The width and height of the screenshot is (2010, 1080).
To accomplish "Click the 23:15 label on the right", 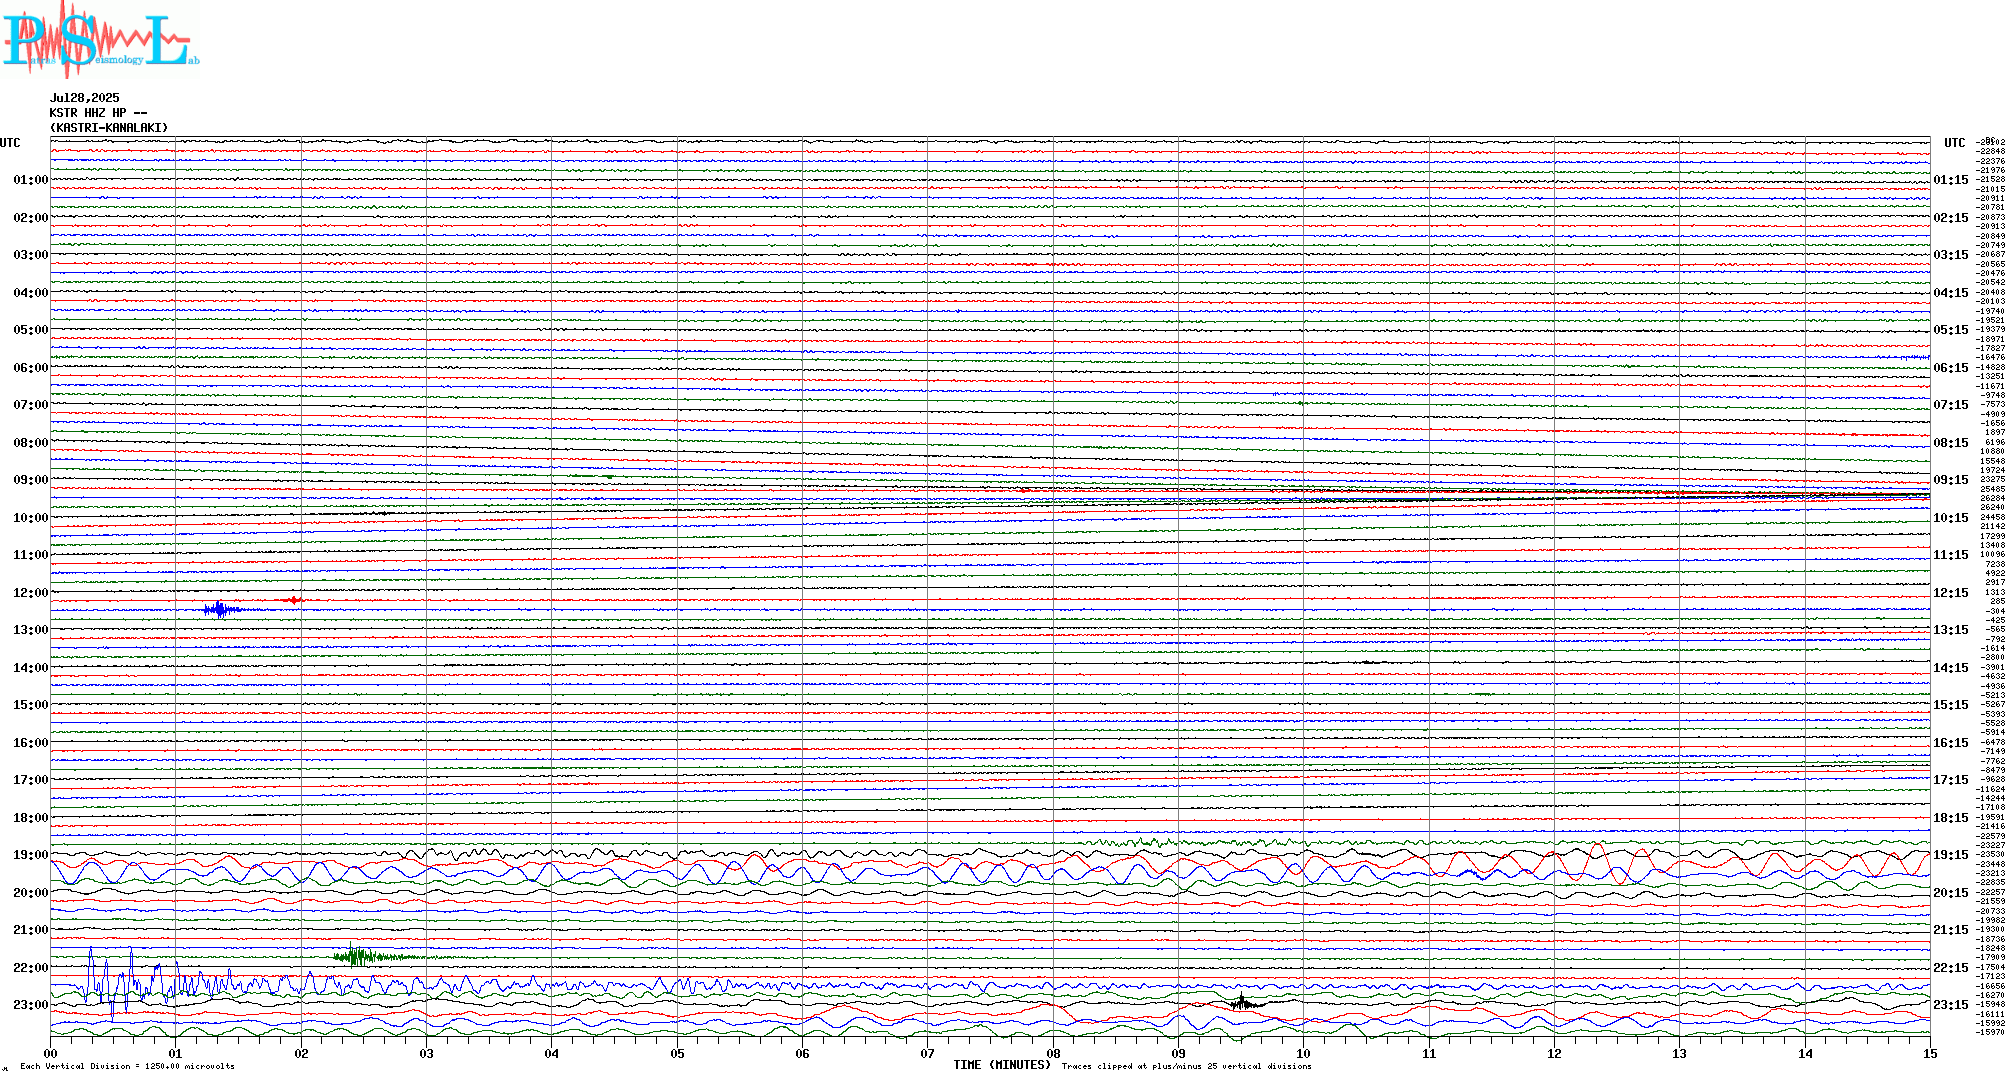I will point(1951,1005).
